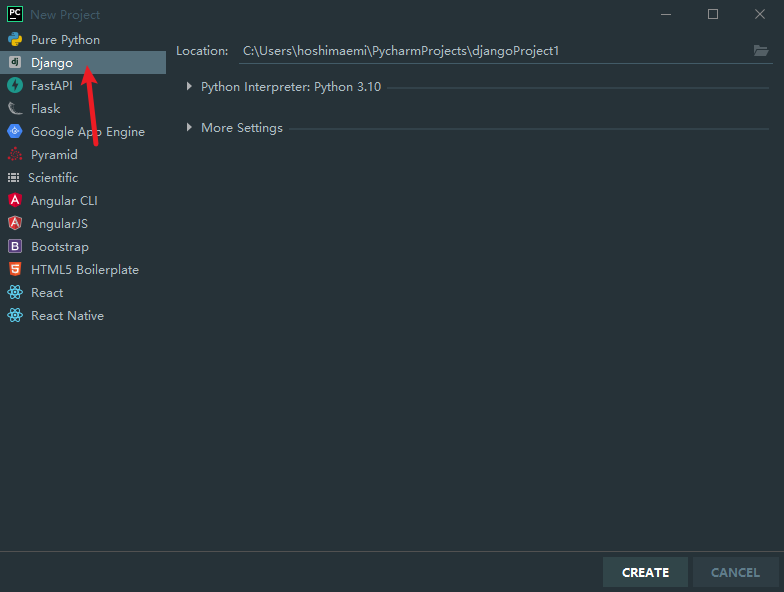Select React Native label in list
Image resolution: width=784 pixels, height=592 pixels.
tap(68, 316)
